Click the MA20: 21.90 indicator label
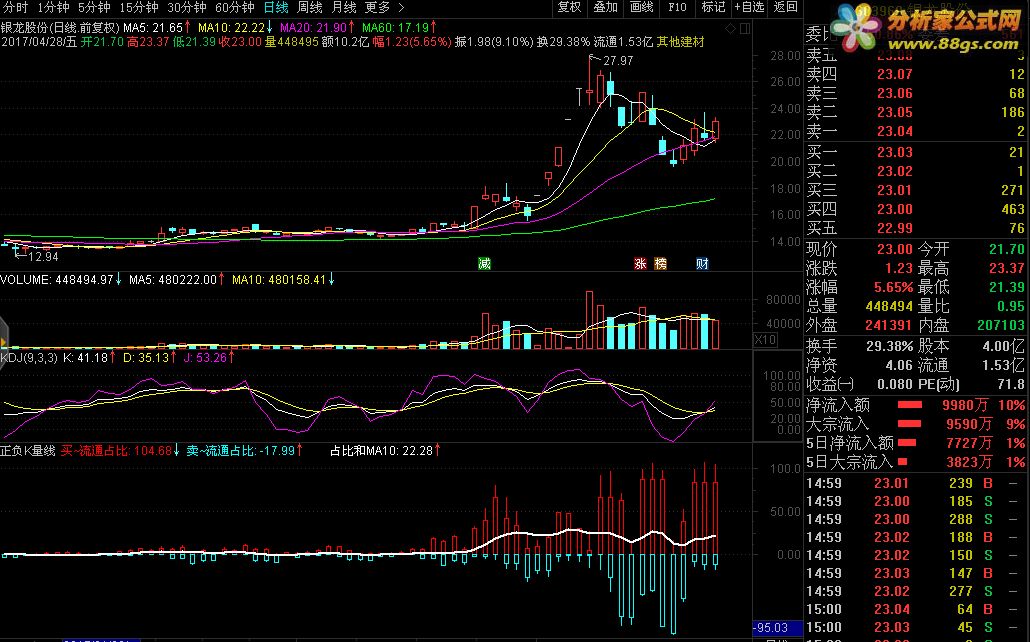1030x642 pixels. coord(317,28)
